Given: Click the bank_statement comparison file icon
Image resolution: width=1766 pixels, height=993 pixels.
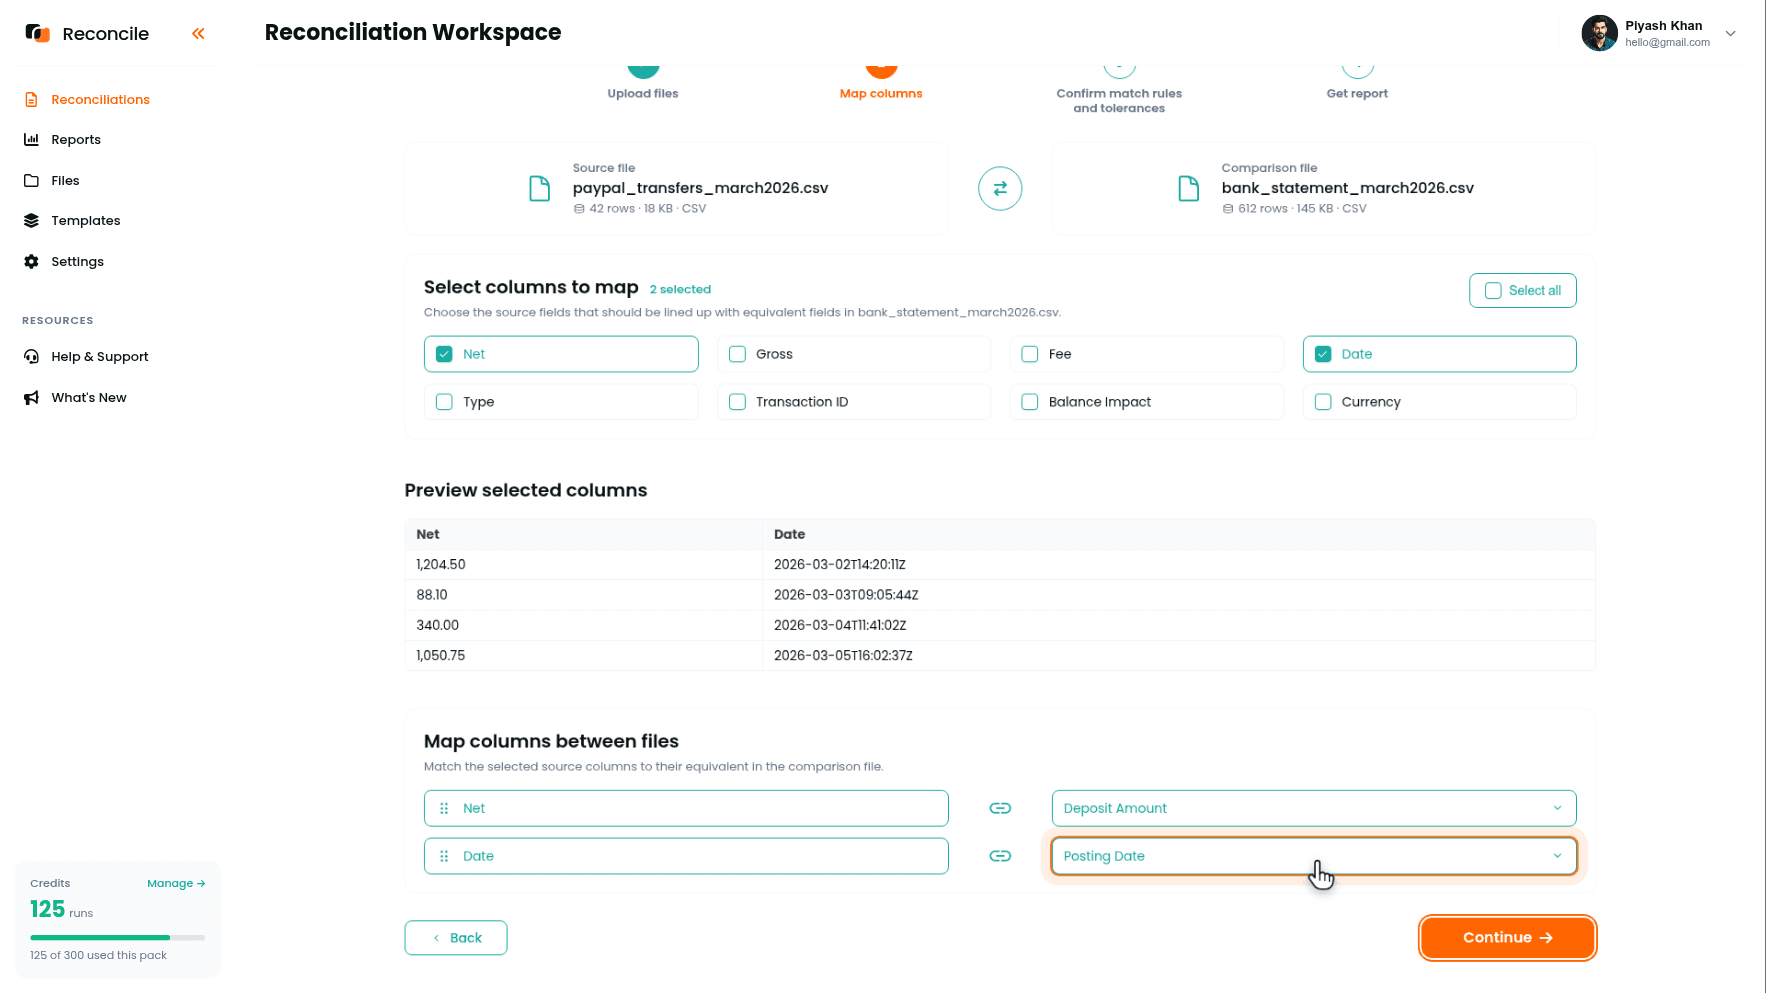Looking at the screenshot, I should pyautogui.click(x=1189, y=188).
